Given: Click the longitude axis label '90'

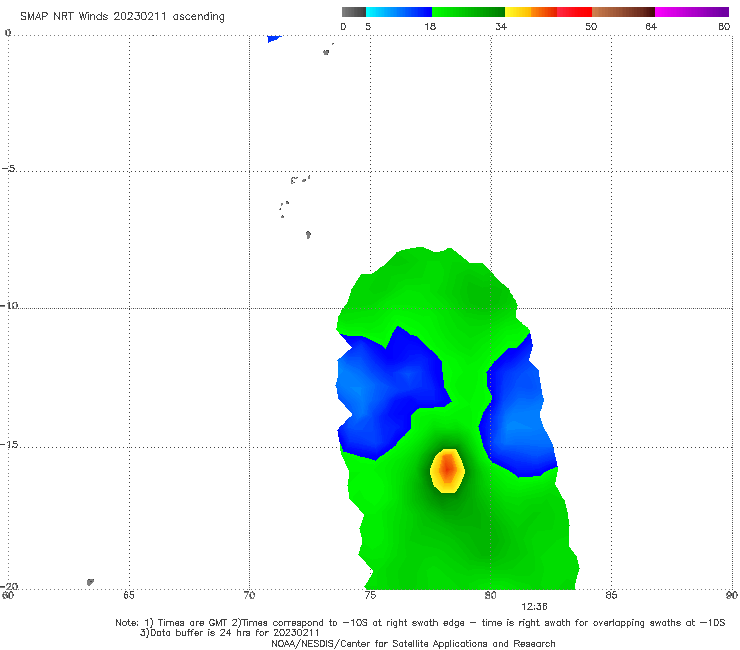Looking at the screenshot, I should pos(732,595).
